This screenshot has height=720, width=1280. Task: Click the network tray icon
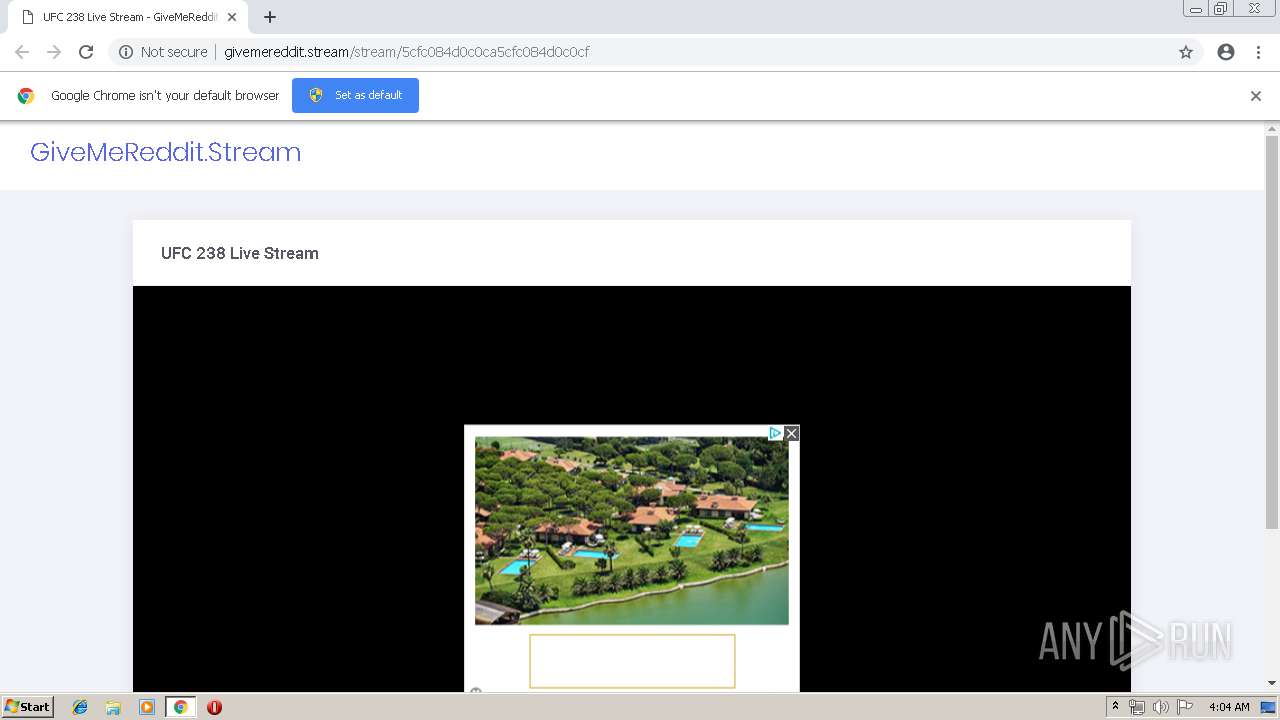click(1137, 707)
